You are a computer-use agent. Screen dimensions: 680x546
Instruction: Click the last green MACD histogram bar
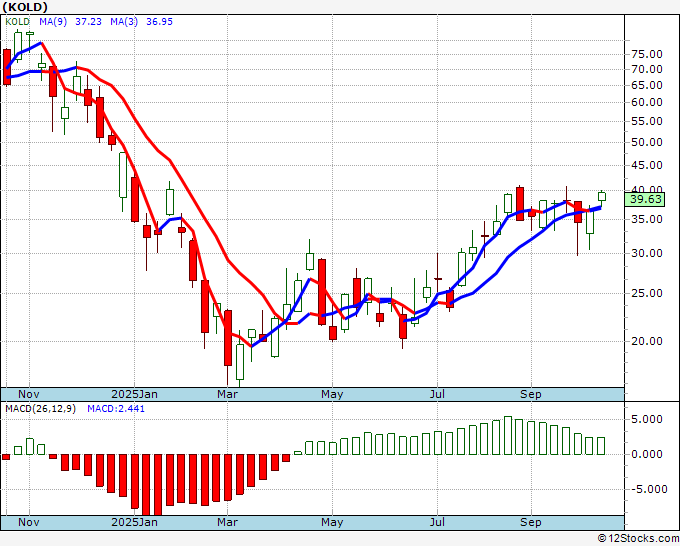601,446
